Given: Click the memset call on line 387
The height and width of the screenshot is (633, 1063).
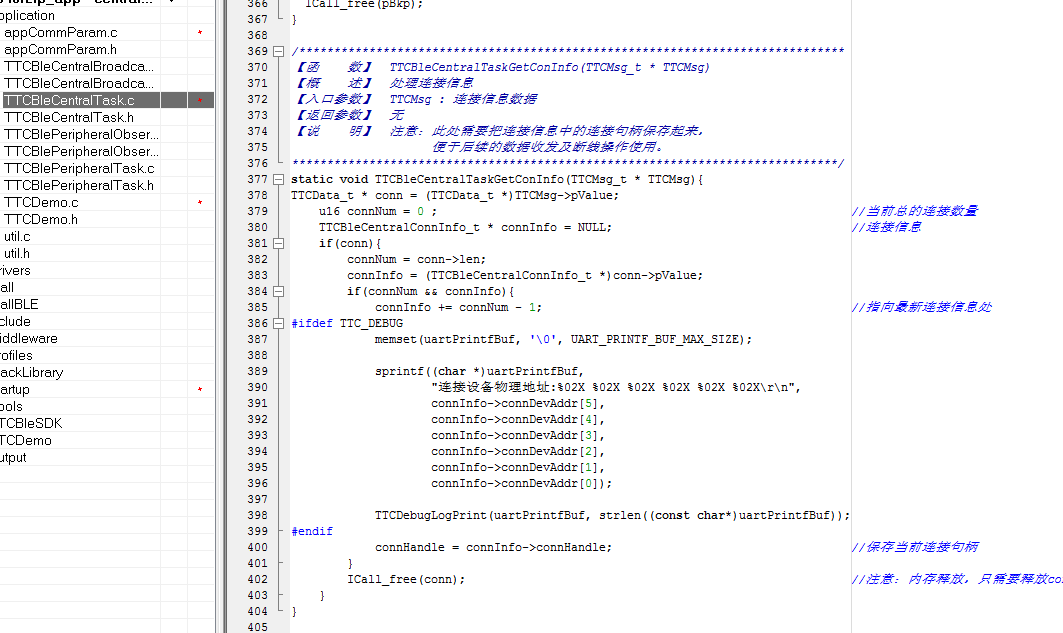Looking at the screenshot, I should 563,340.
